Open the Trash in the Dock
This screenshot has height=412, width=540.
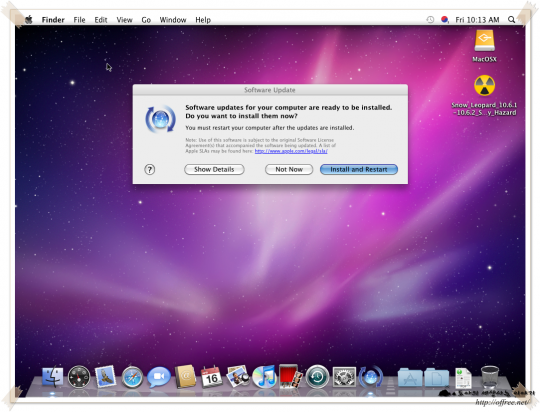tap(489, 377)
